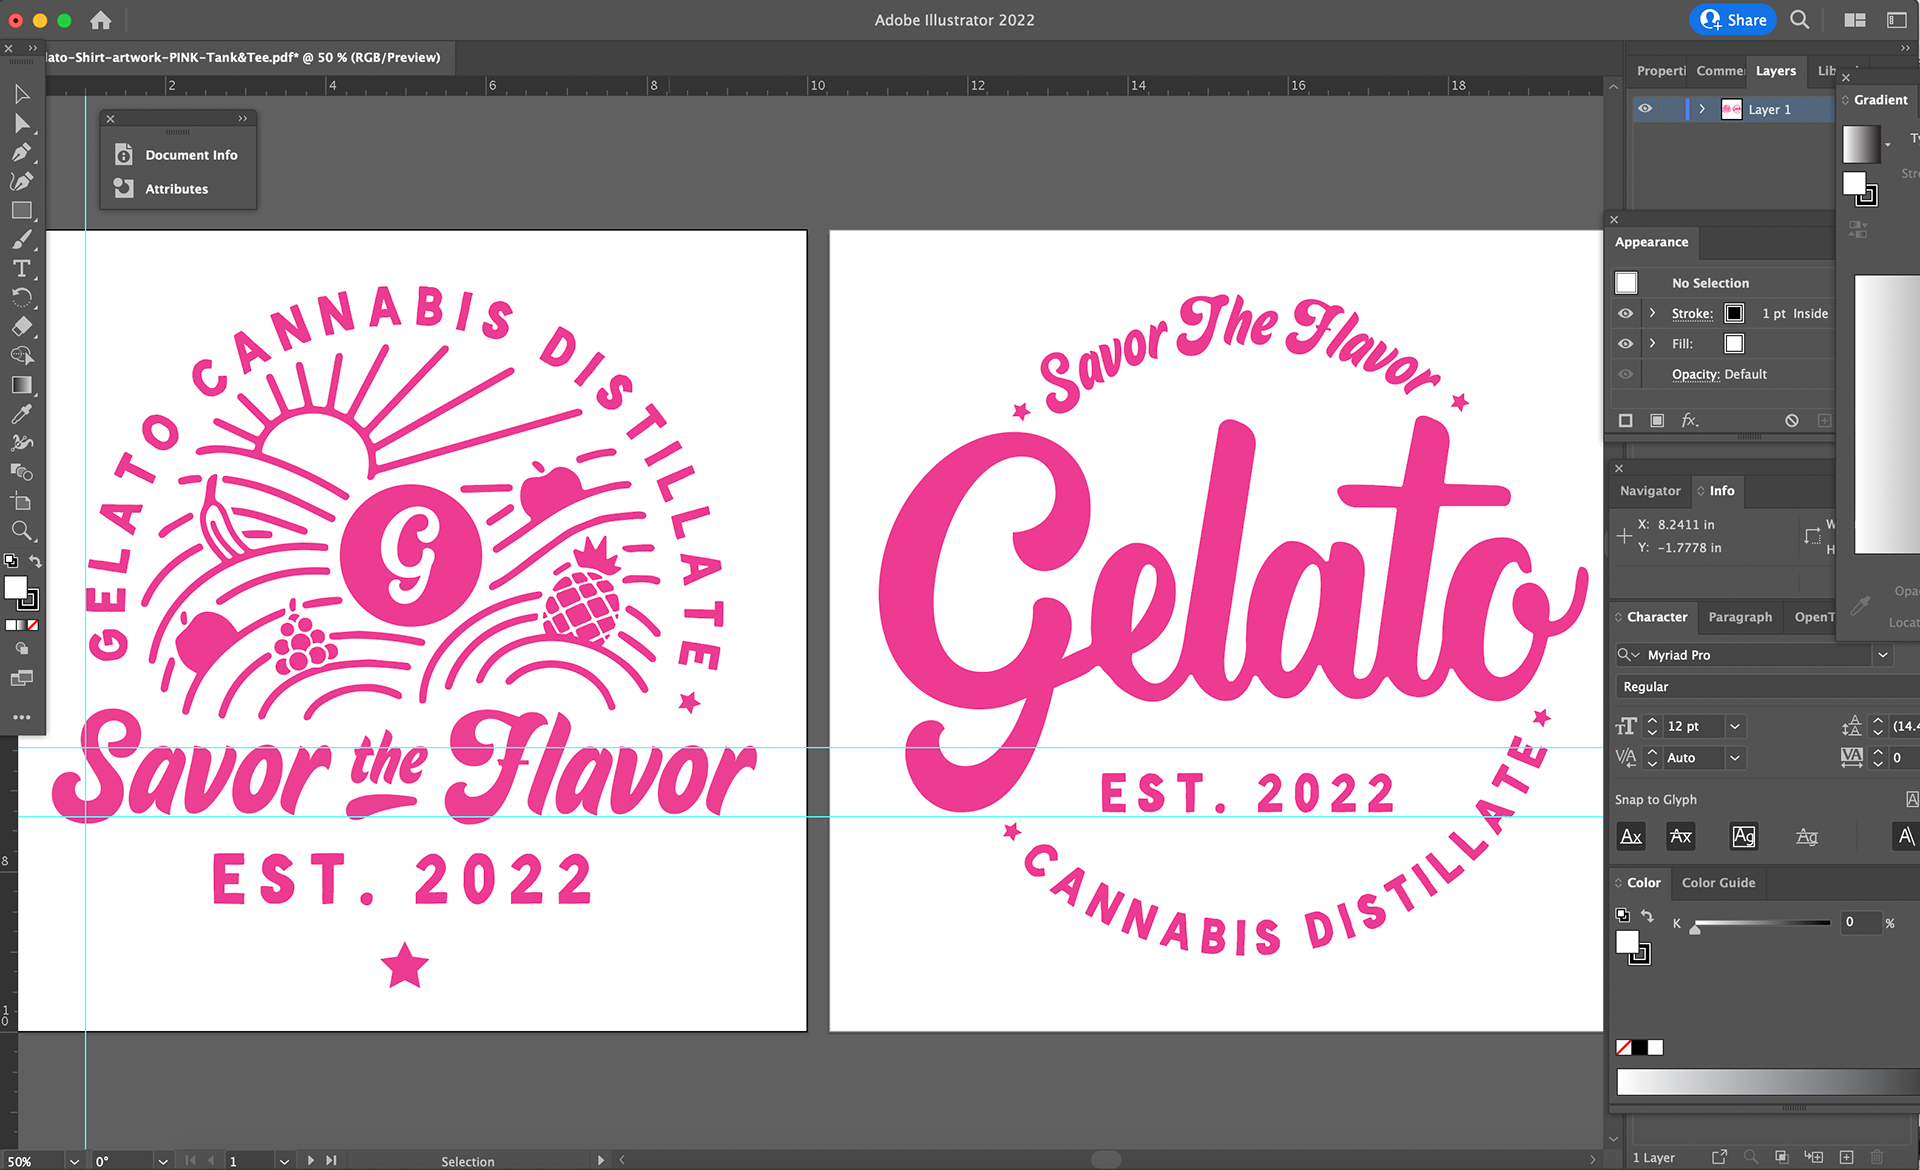Expand Layer 1 contents
The width and height of the screenshot is (1920, 1170).
1702,109
